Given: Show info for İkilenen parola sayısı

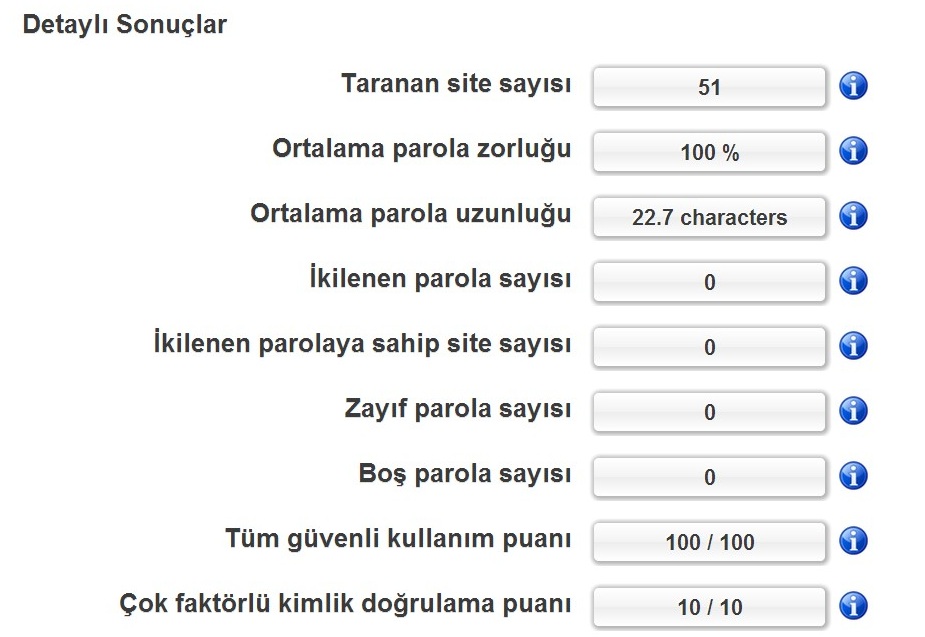Looking at the screenshot, I should (x=853, y=281).
